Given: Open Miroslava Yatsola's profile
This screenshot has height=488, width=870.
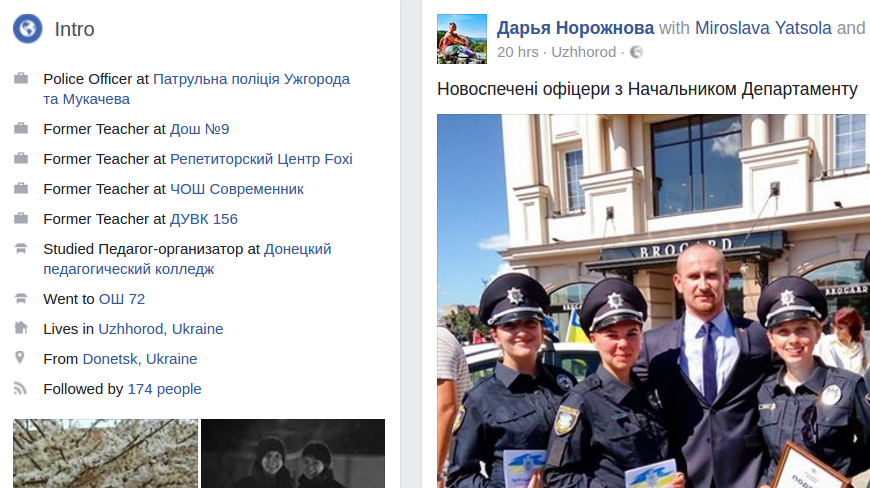Looking at the screenshot, I should click(x=763, y=28).
